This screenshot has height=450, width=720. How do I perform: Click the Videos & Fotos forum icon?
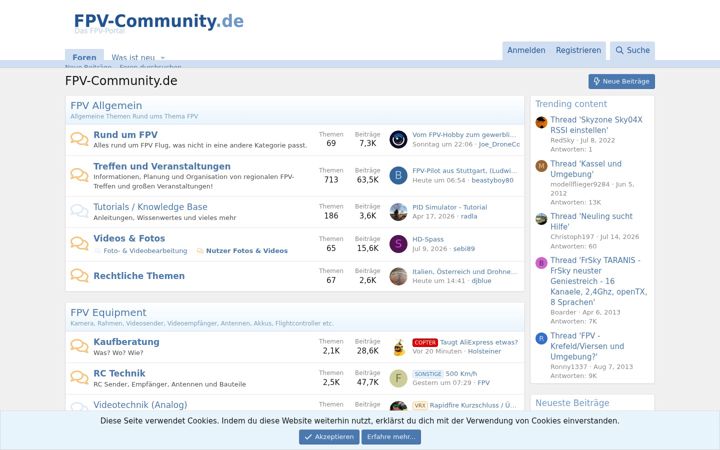pyautogui.click(x=79, y=243)
